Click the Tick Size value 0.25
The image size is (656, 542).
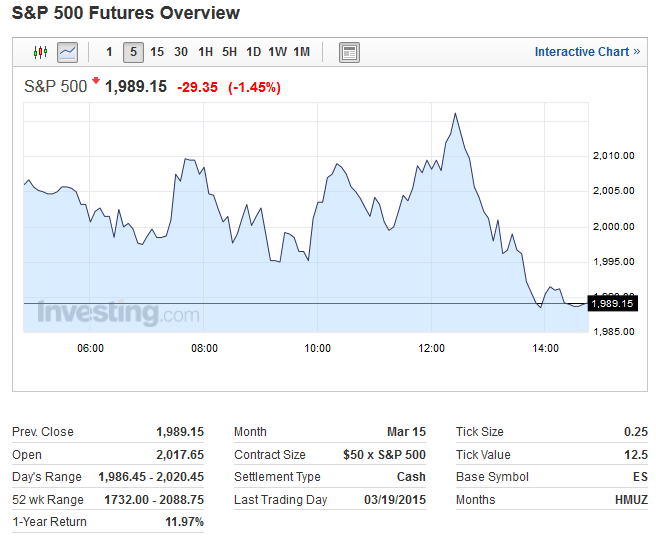coord(636,432)
